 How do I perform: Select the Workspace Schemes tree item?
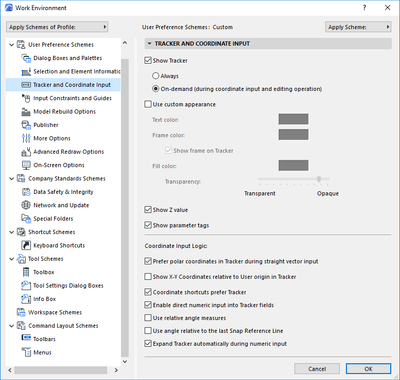(x=55, y=312)
